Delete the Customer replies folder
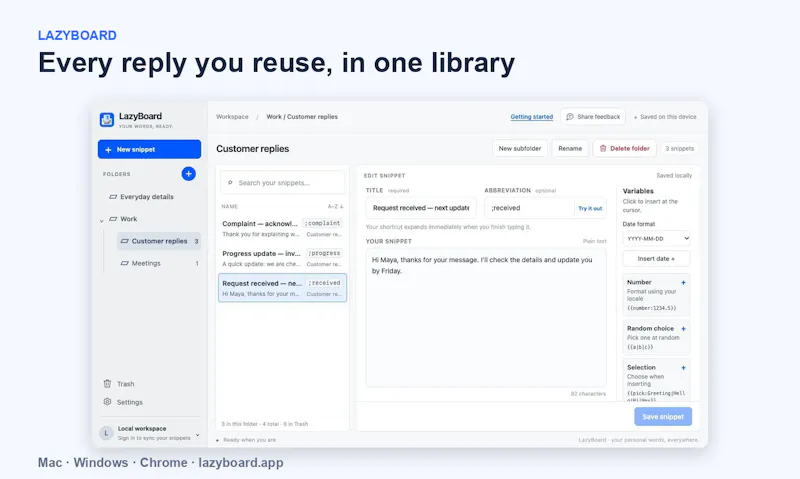 (624, 148)
